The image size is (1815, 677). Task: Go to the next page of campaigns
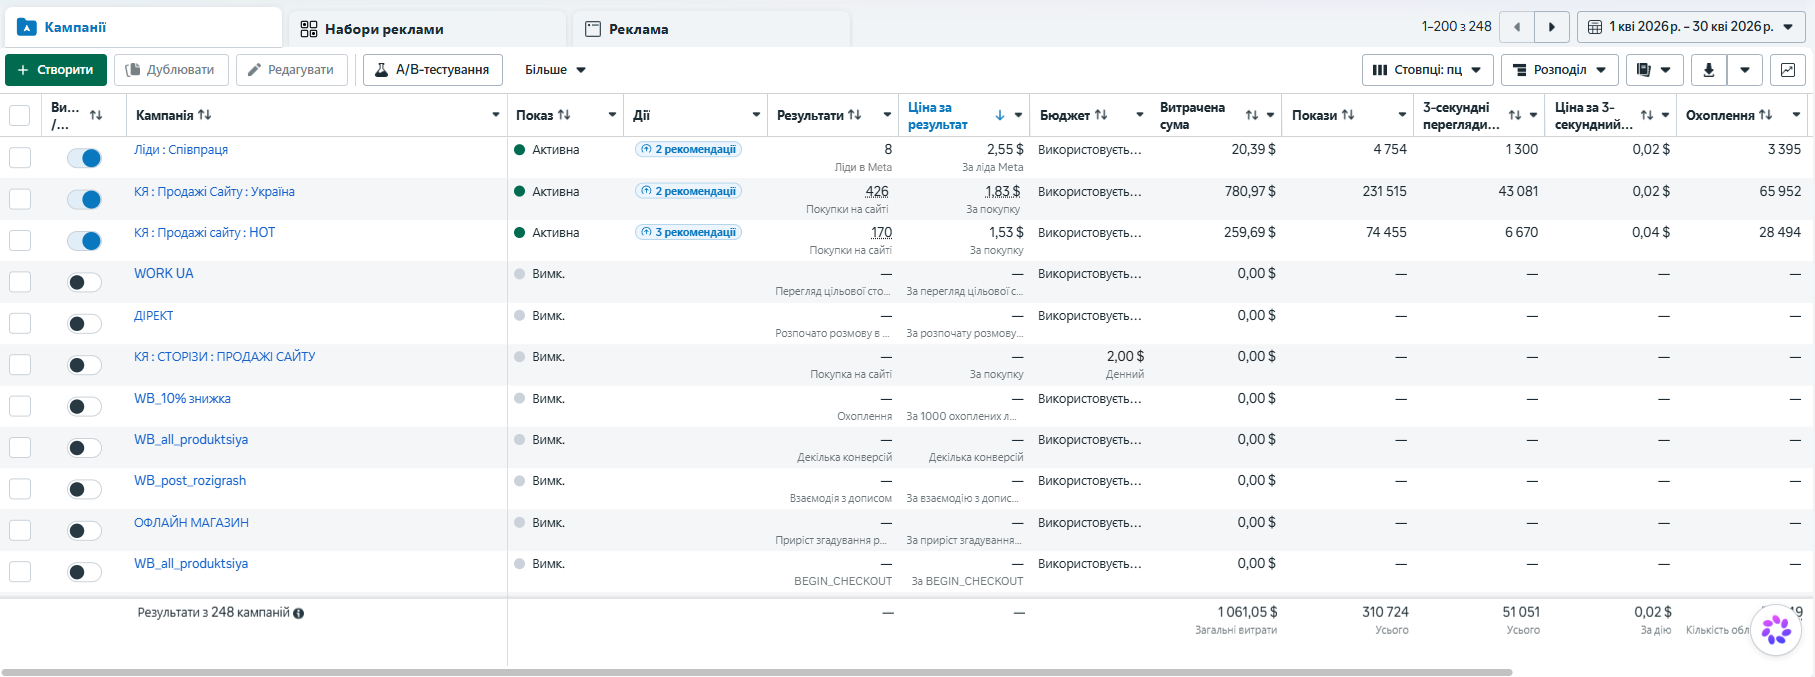[1551, 27]
